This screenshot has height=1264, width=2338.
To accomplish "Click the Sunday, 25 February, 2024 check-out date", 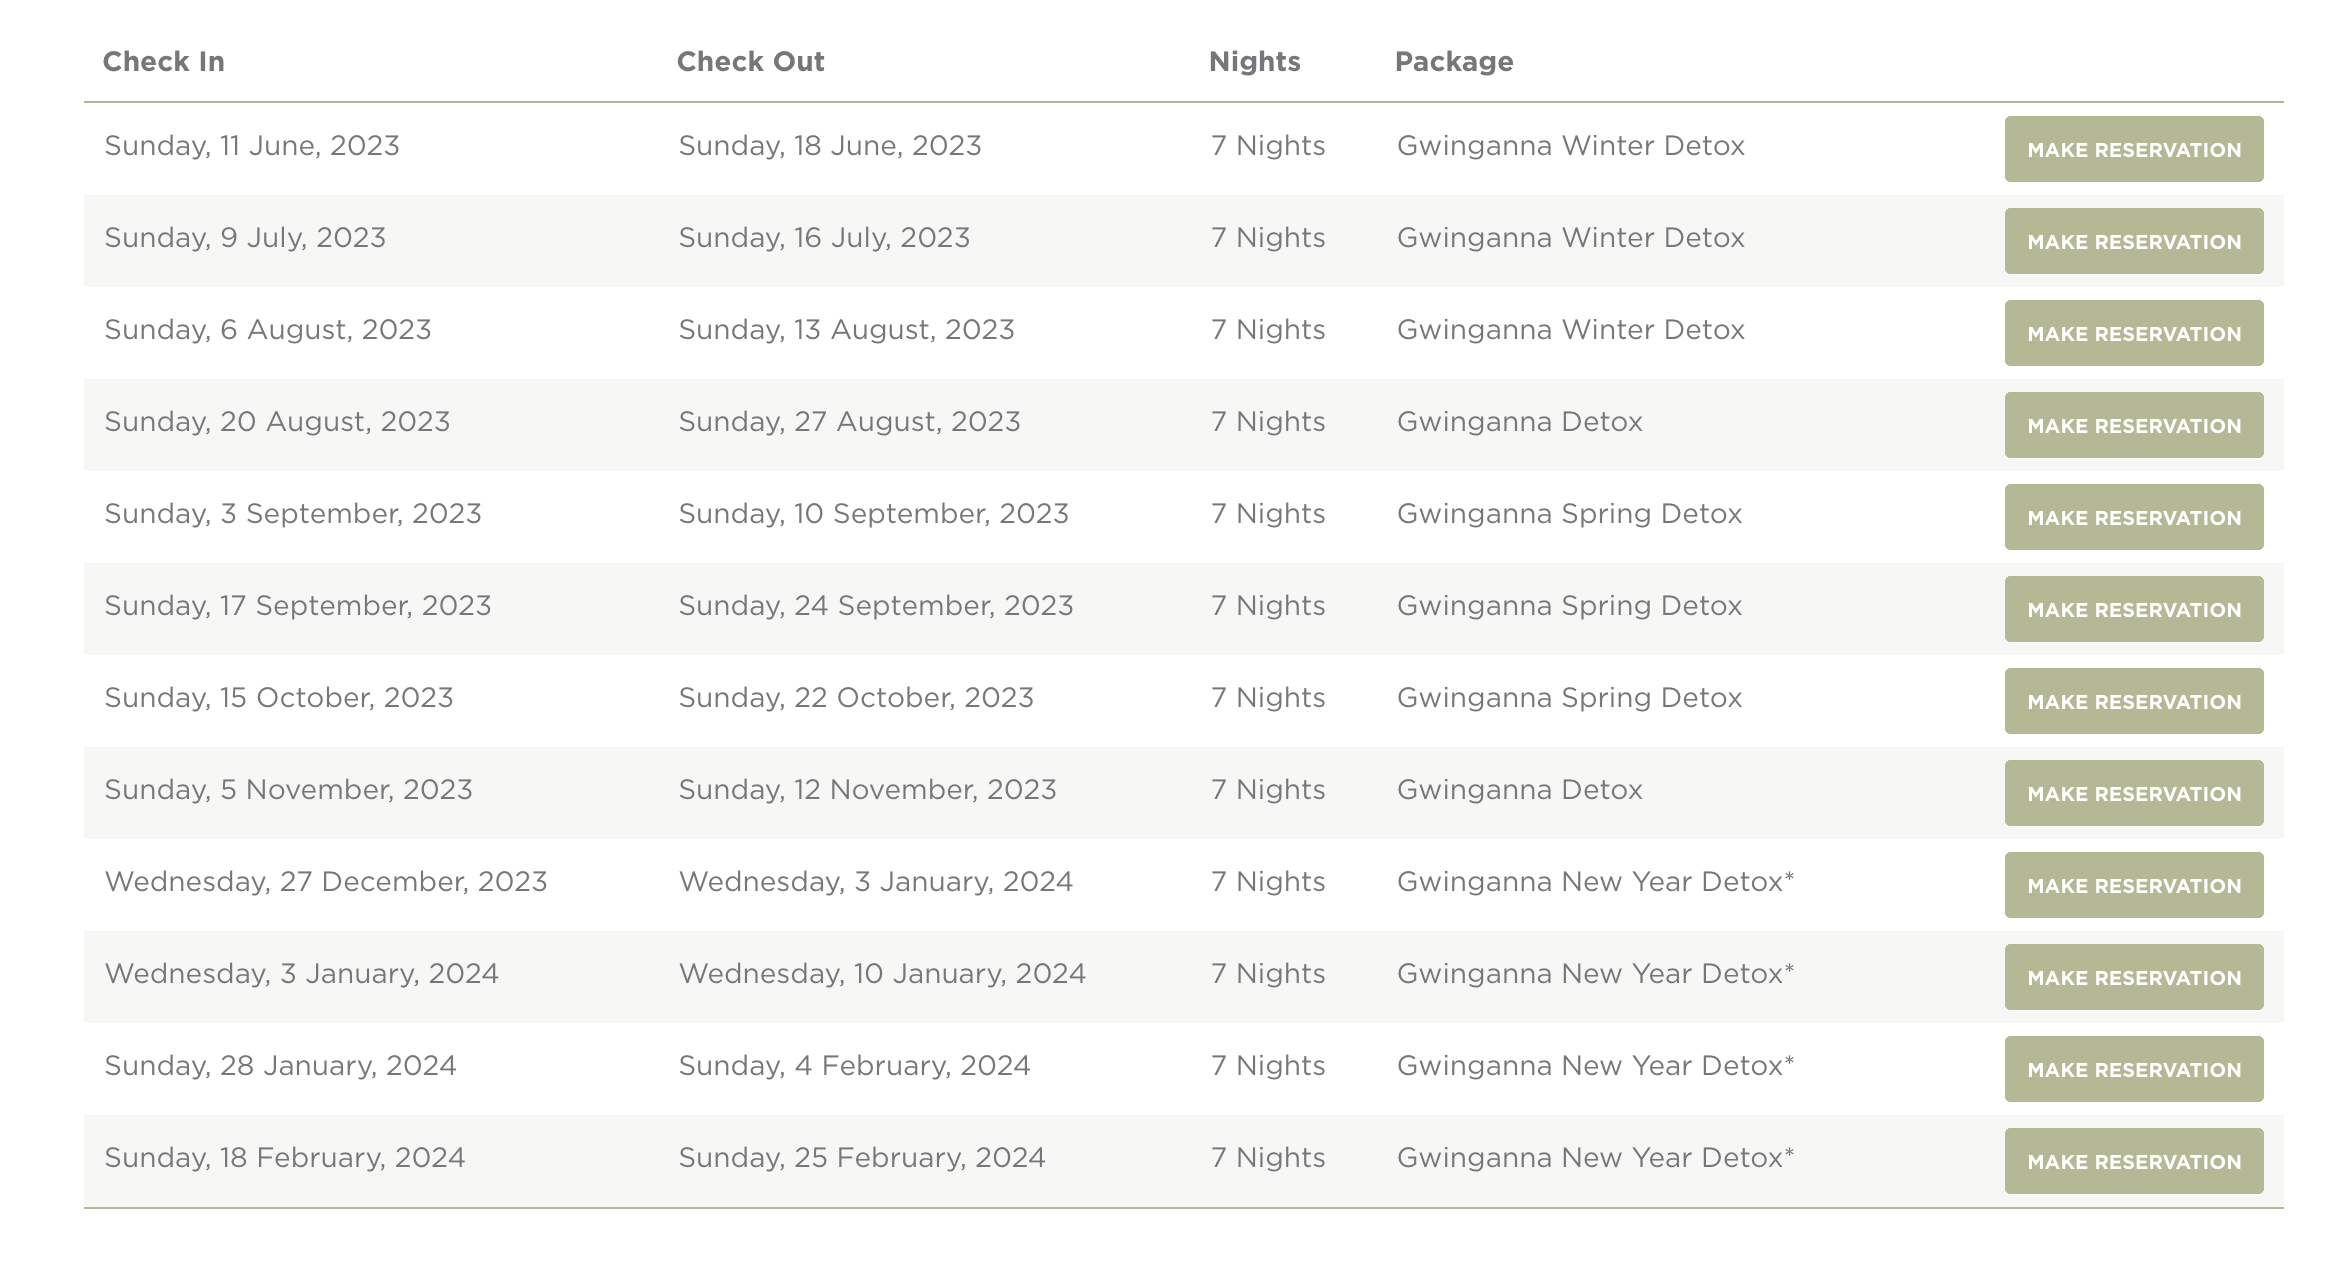I will click(861, 1158).
